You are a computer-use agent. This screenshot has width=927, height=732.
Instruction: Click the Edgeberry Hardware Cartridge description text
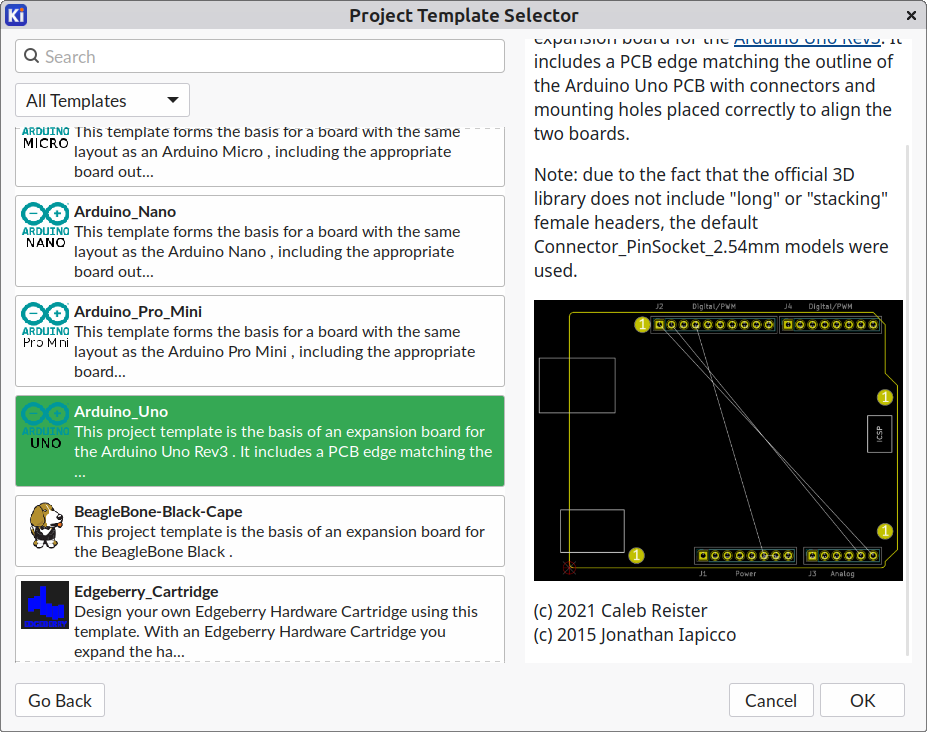pos(276,631)
